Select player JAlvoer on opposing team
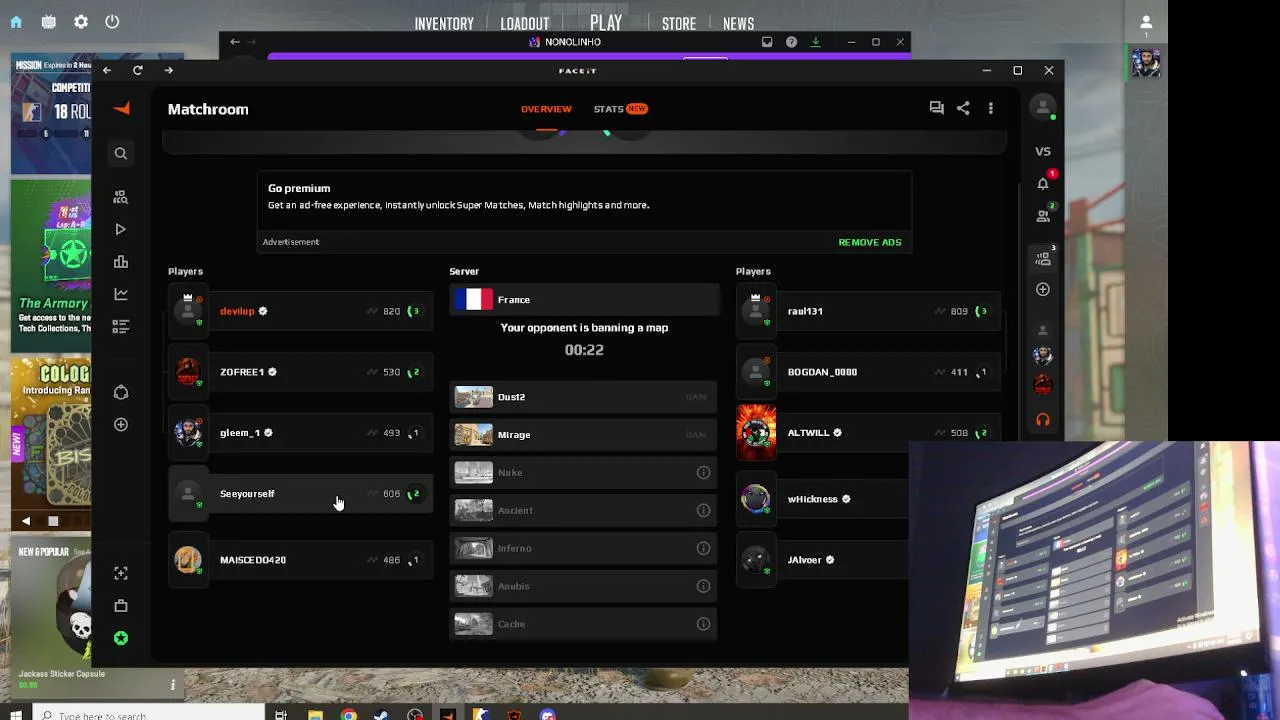The height and width of the screenshot is (720, 1280). point(822,560)
